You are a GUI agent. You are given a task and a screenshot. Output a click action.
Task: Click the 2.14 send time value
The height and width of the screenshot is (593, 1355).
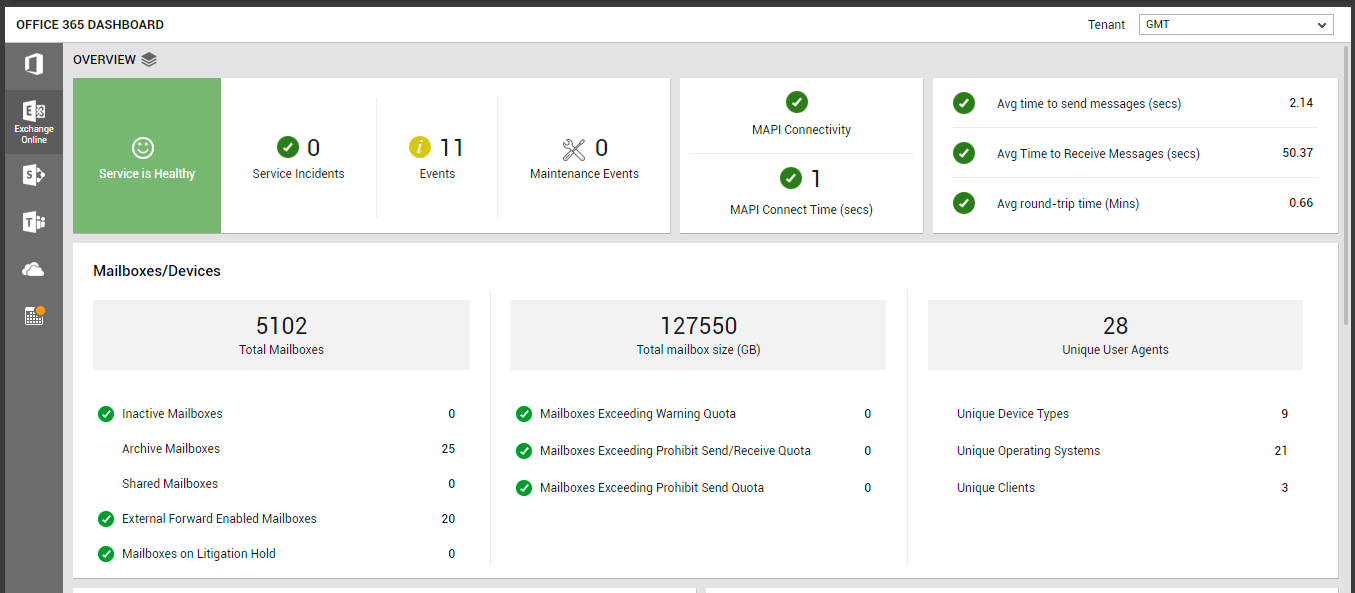click(x=1301, y=103)
